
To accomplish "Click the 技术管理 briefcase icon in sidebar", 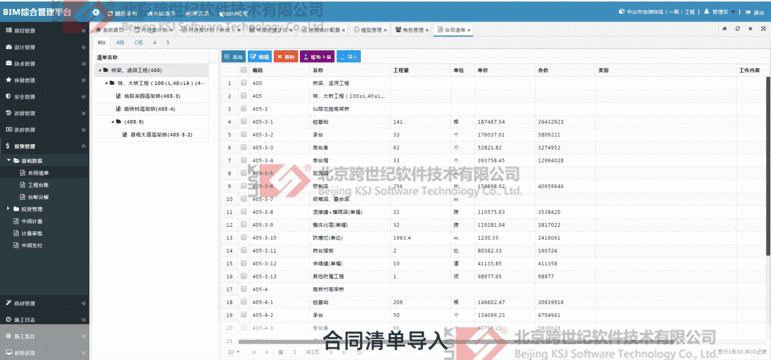I will coord(8,63).
